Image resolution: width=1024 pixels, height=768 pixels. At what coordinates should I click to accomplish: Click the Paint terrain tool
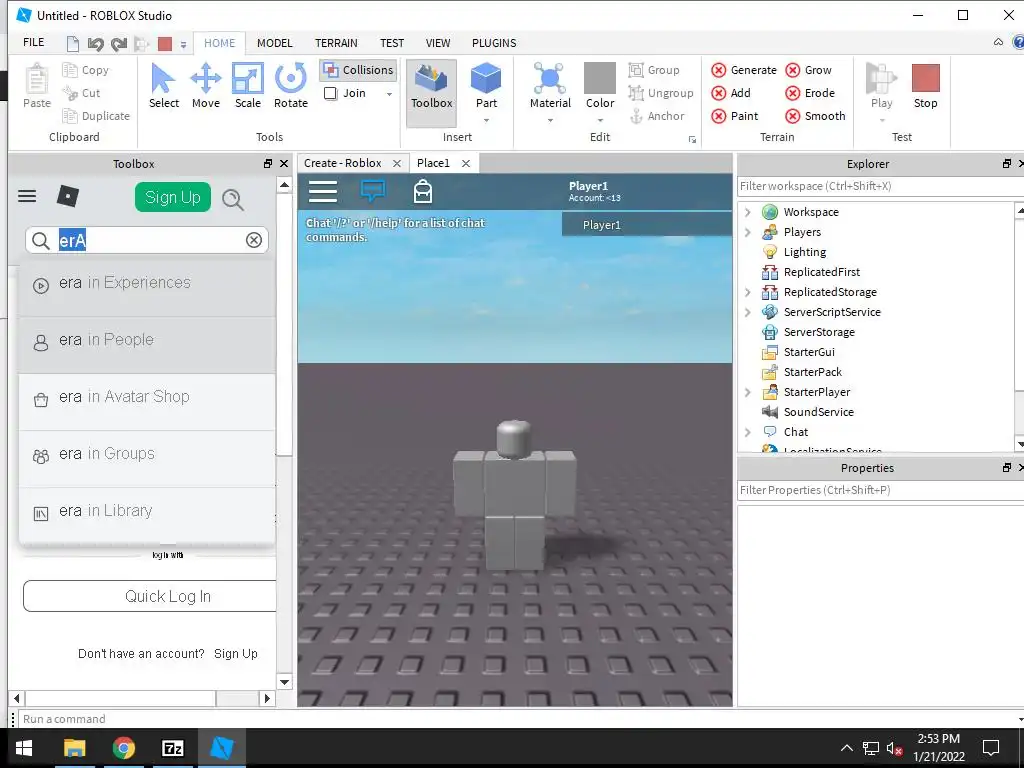[x=735, y=116]
